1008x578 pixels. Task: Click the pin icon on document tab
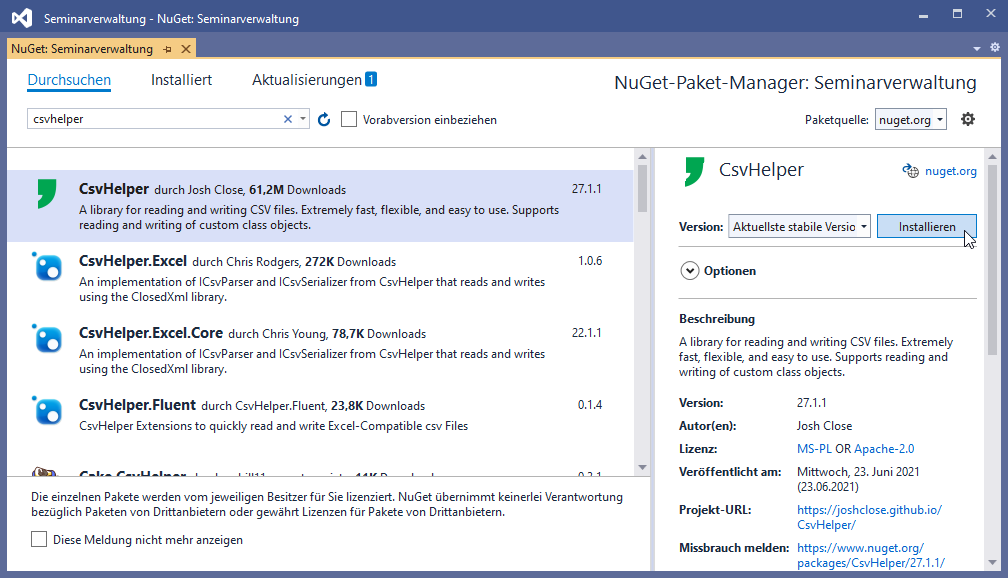tap(167, 49)
